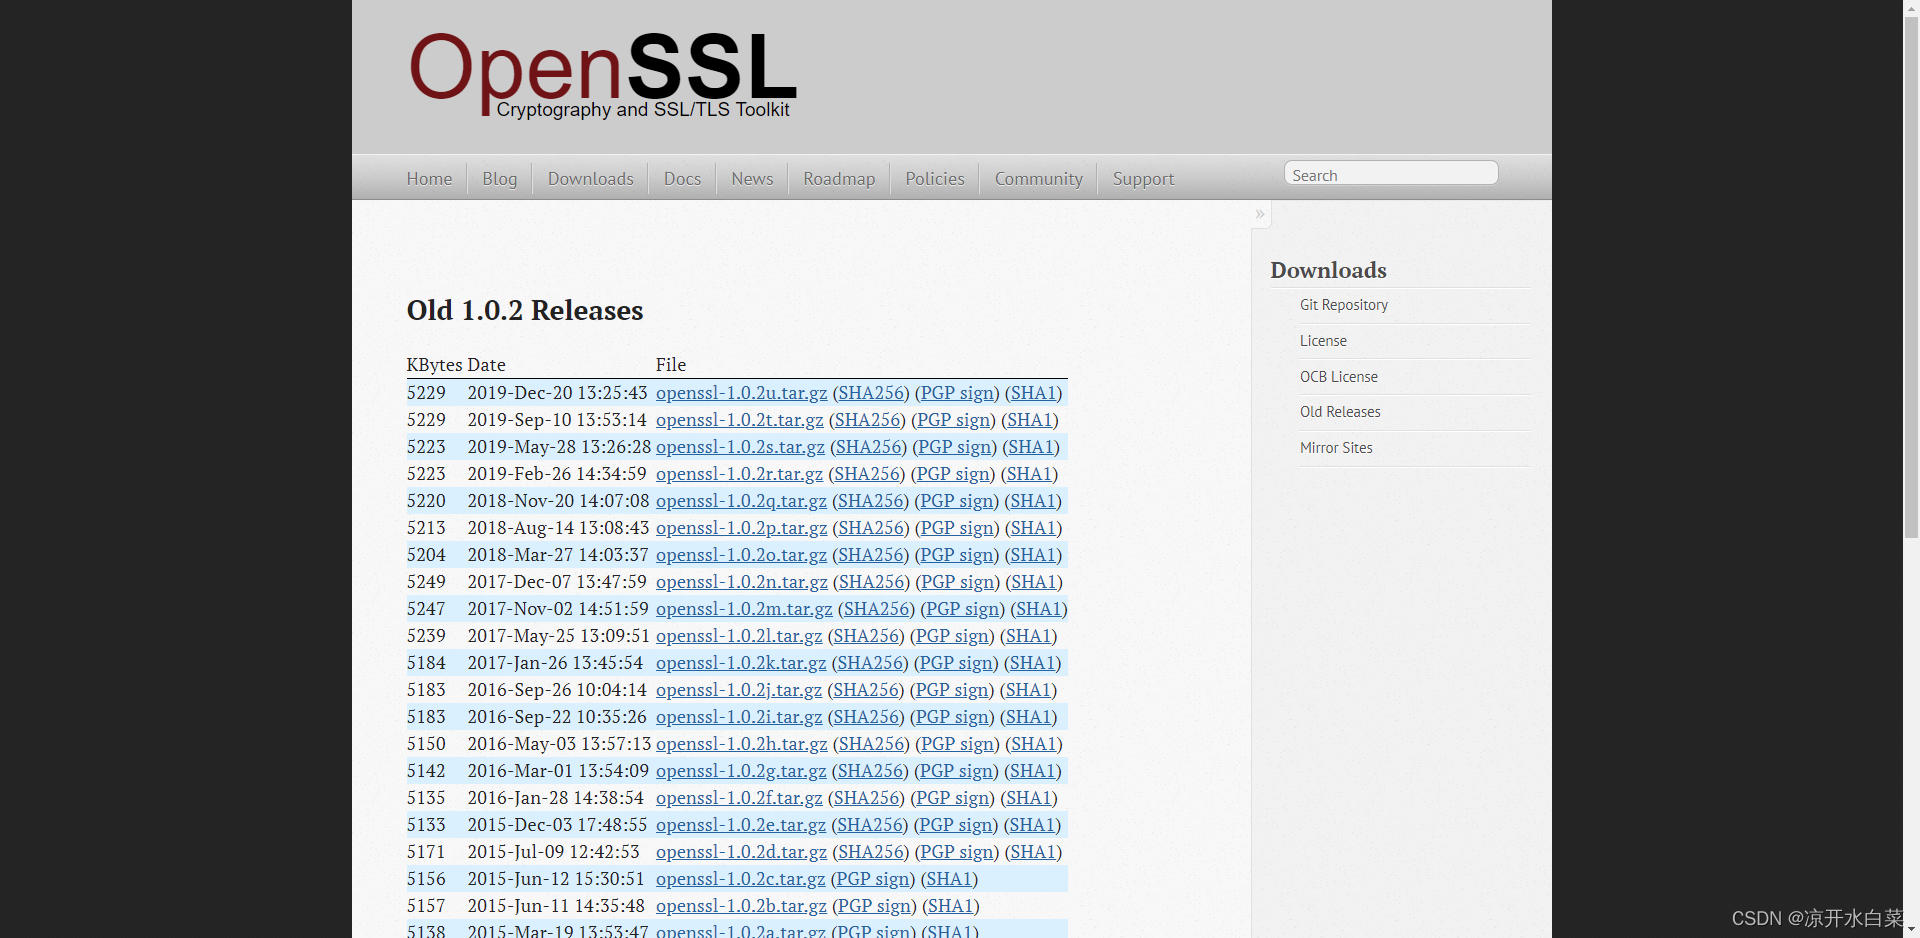Download openssl-1.0.2e.tar.gz
This screenshot has width=1920, height=938.
point(741,825)
